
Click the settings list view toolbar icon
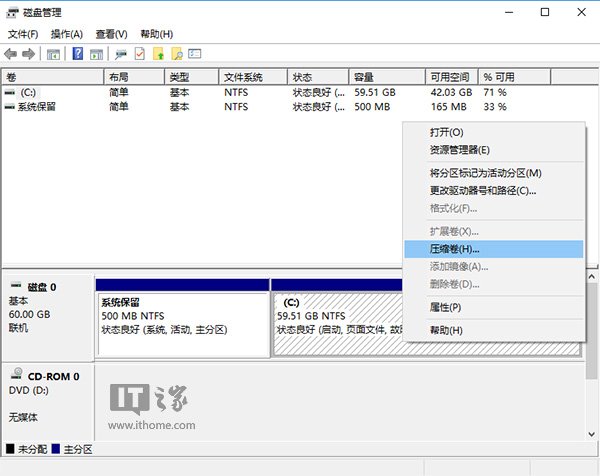click(x=195, y=54)
